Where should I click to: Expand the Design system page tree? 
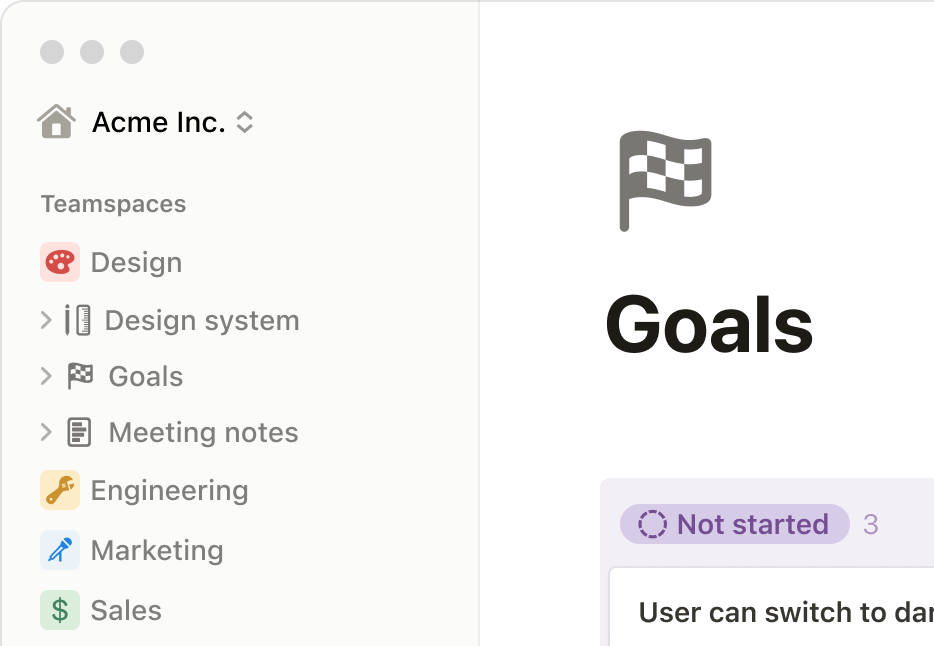coord(45,320)
